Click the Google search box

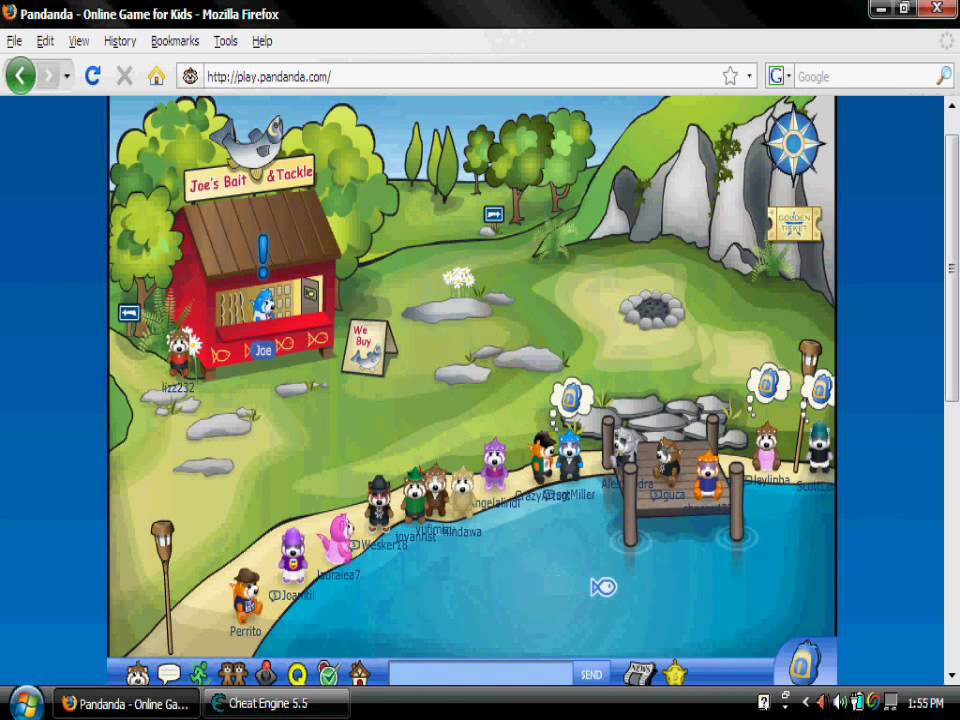864,77
